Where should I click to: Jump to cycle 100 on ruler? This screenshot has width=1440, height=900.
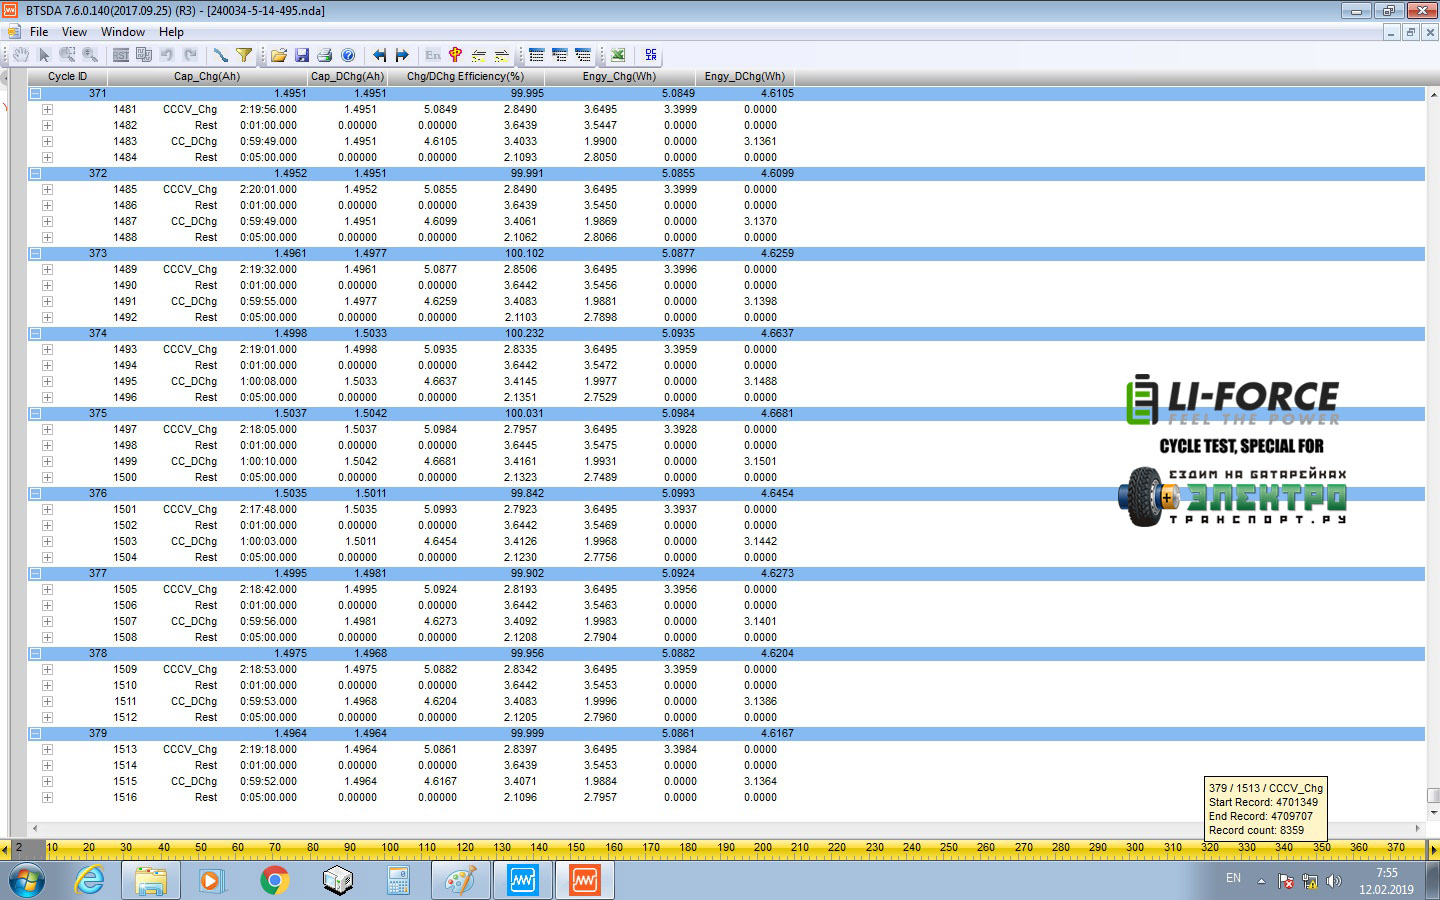[x=390, y=849]
